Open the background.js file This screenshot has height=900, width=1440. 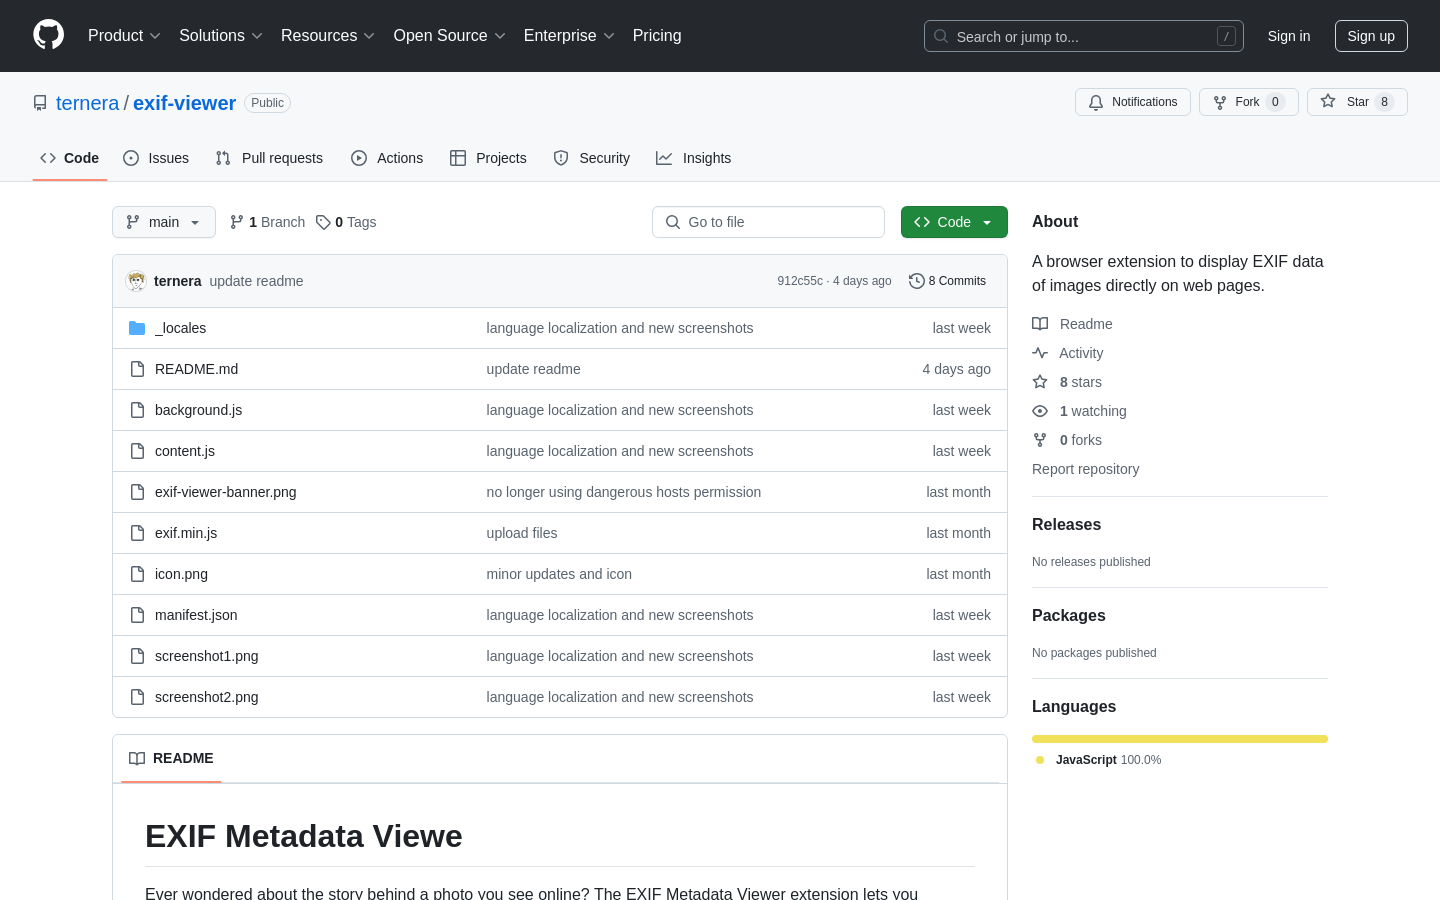198,410
